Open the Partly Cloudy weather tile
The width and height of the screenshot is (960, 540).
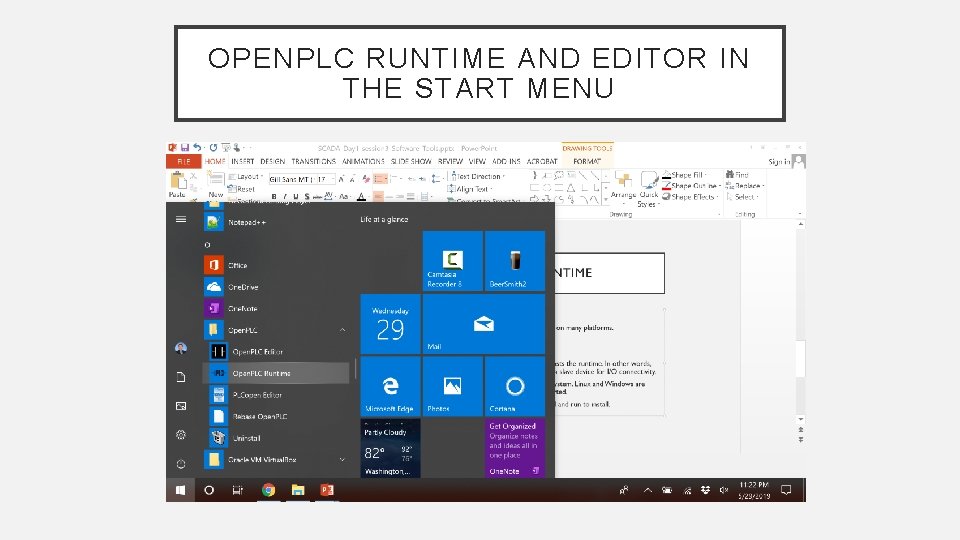click(390, 448)
